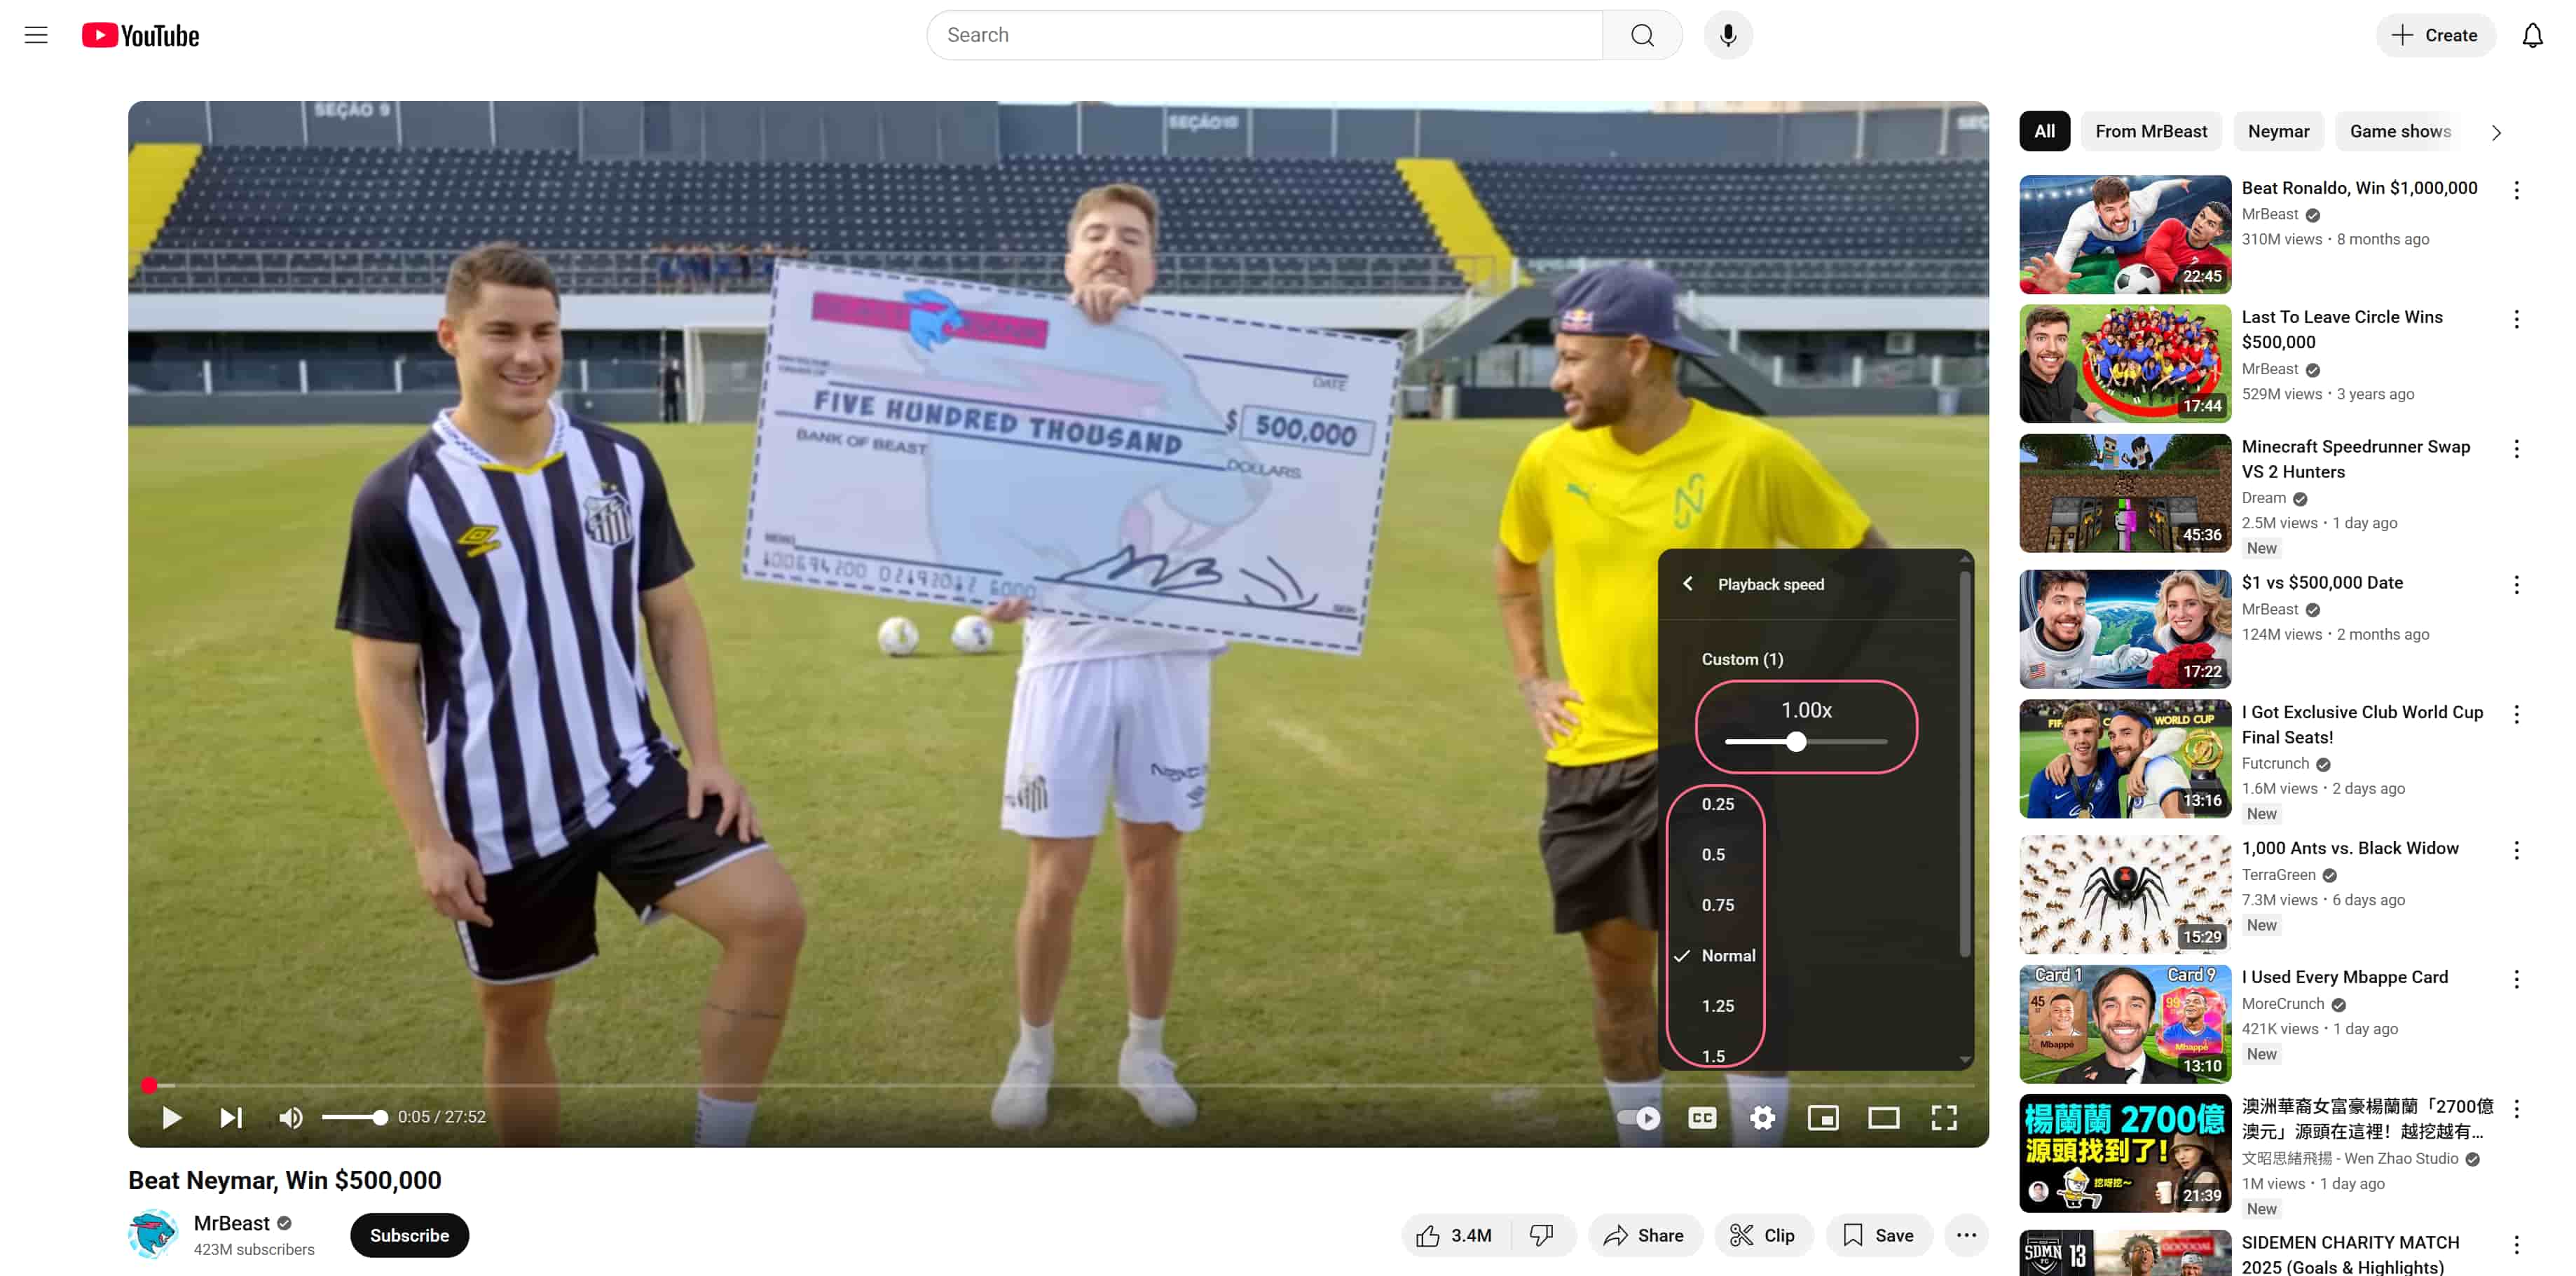This screenshot has width=2576, height=1276.
Task: Subscribe to MrBeast channel
Action: coord(409,1235)
